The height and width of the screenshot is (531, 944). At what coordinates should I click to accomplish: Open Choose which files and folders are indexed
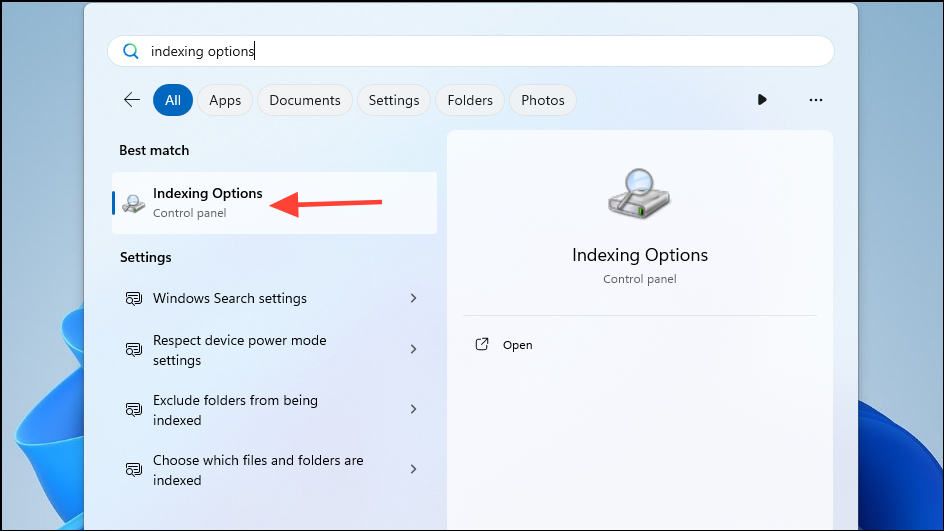click(x=275, y=470)
